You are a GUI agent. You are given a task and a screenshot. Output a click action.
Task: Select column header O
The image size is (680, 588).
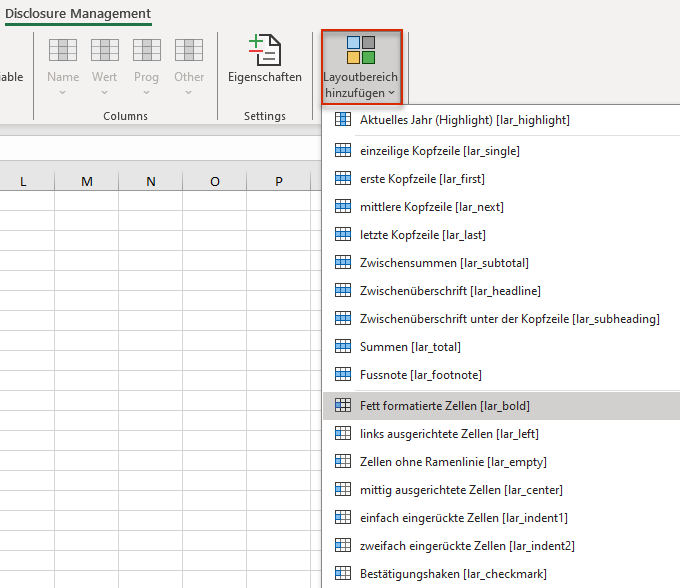(215, 181)
